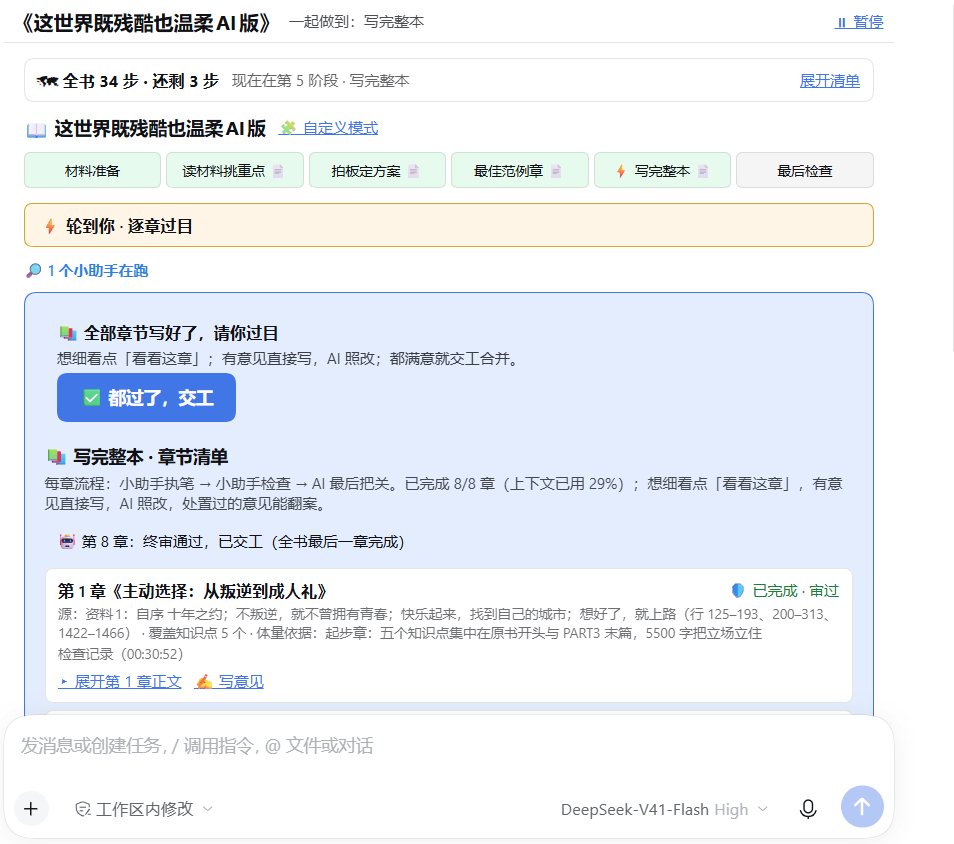The height and width of the screenshot is (844, 954).
Task: Click the microphone voice input icon
Action: click(x=808, y=809)
